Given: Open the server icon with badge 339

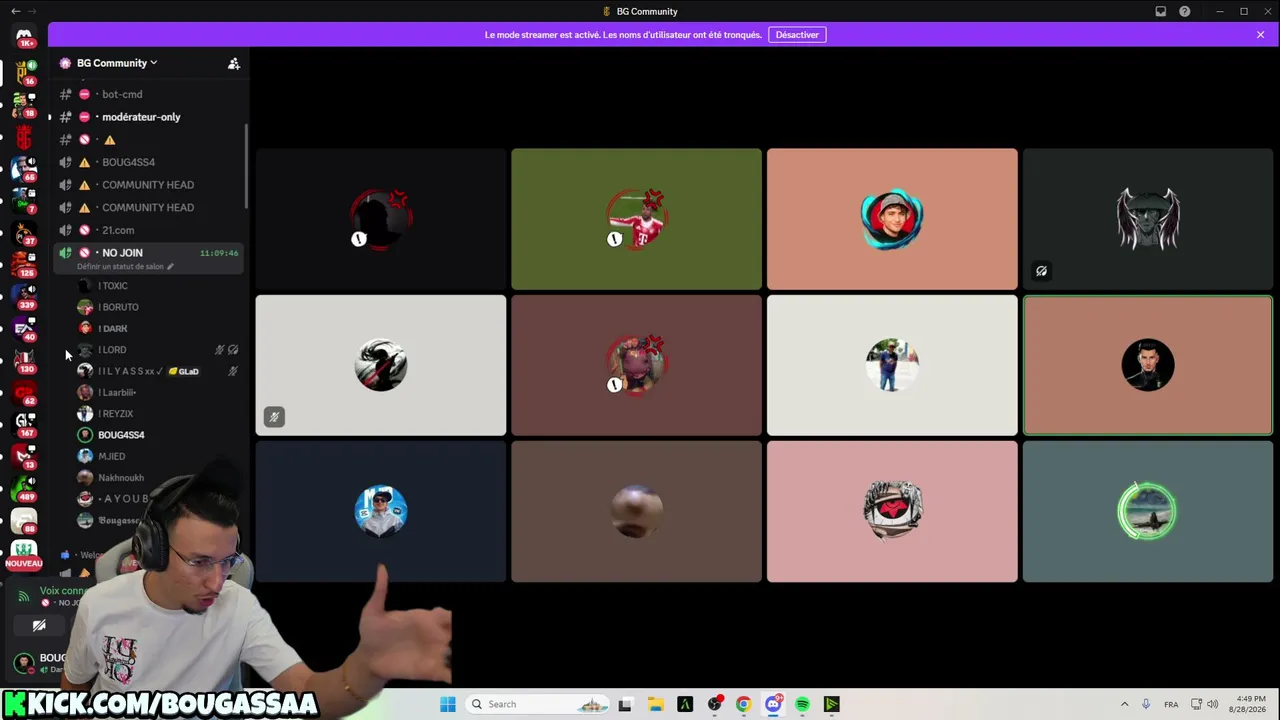Looking at the screenshot, I should (24, 297).
